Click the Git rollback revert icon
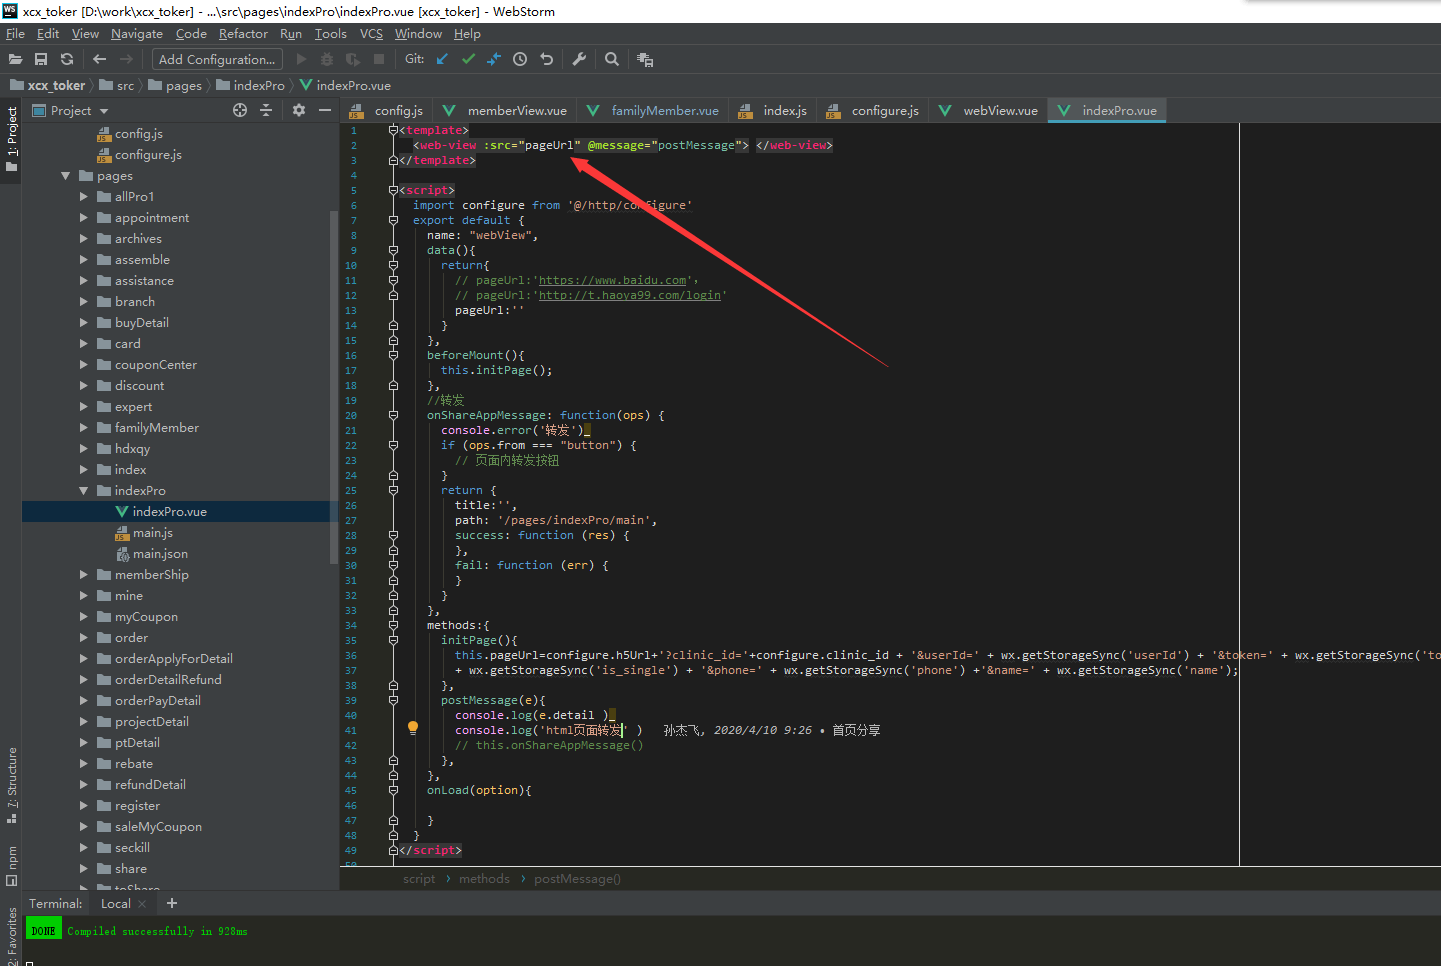Image resolution: width=1441 pixels, height=966 pixels. (x=546, y=59)
